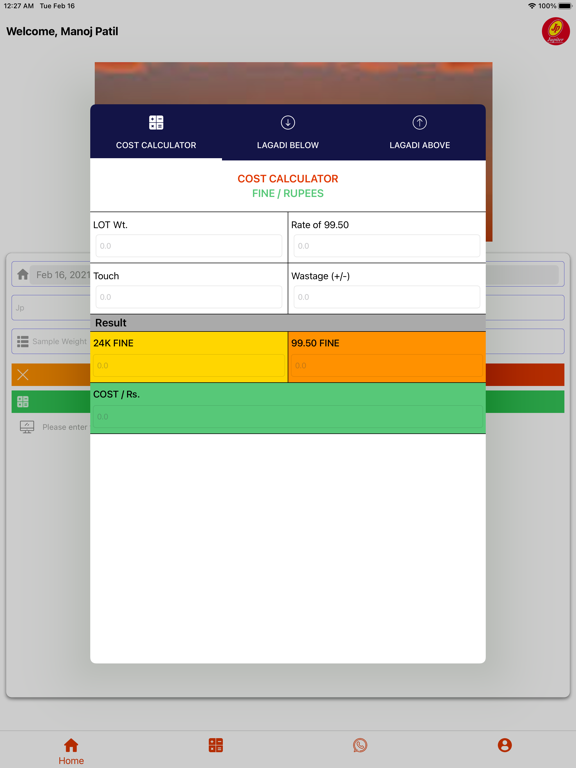Tap the Wi-Fi status icon
576x768 pixels.
coord(532,6)
